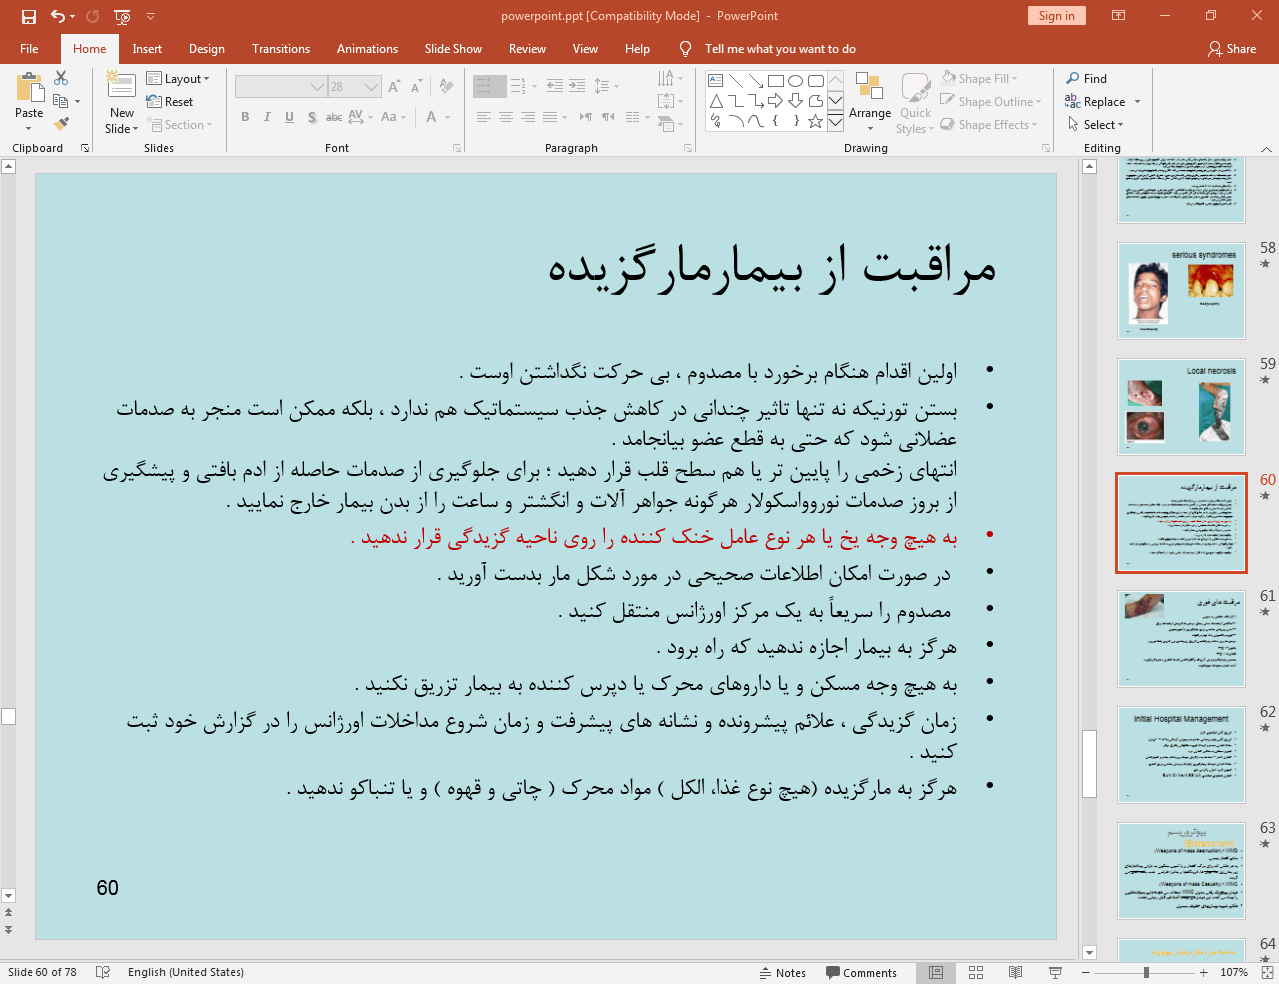Viewport: 1279px width, 984px height.
Task: Click the Format Painter brush icon
Action: pos(62,124)
